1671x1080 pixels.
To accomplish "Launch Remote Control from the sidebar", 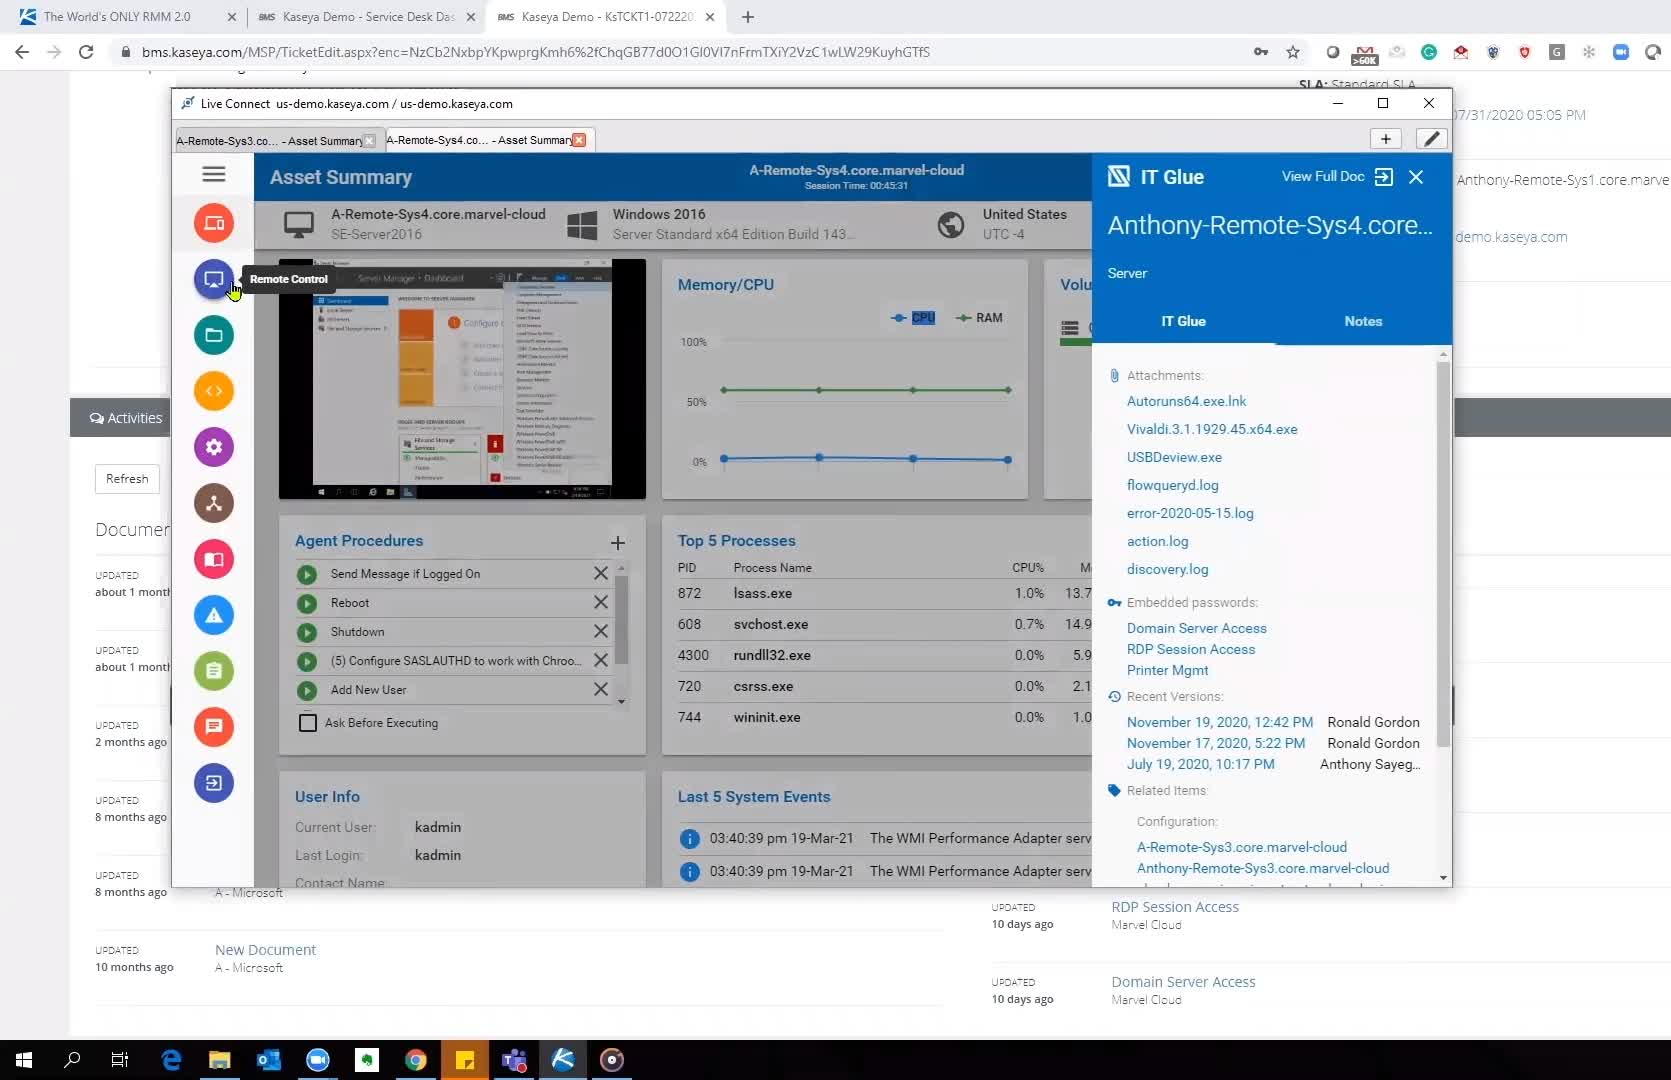I will [214, 279].
